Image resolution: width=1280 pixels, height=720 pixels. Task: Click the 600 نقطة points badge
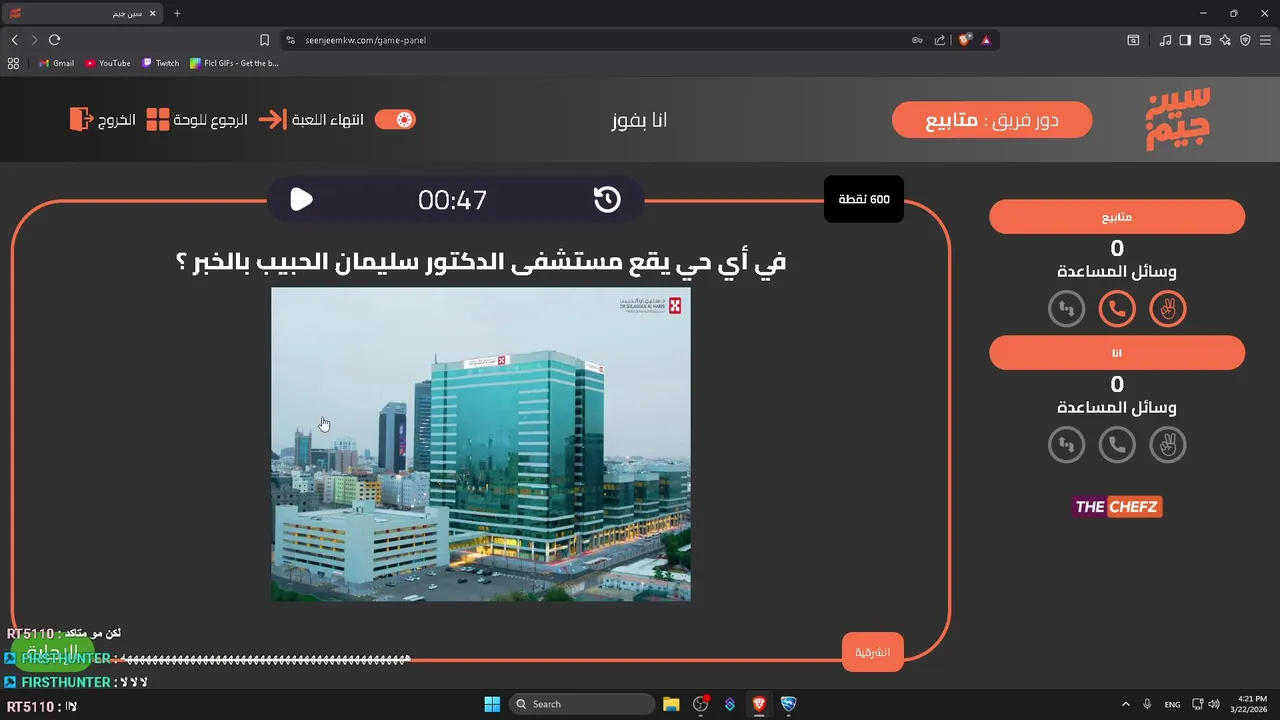pos(864,199)
